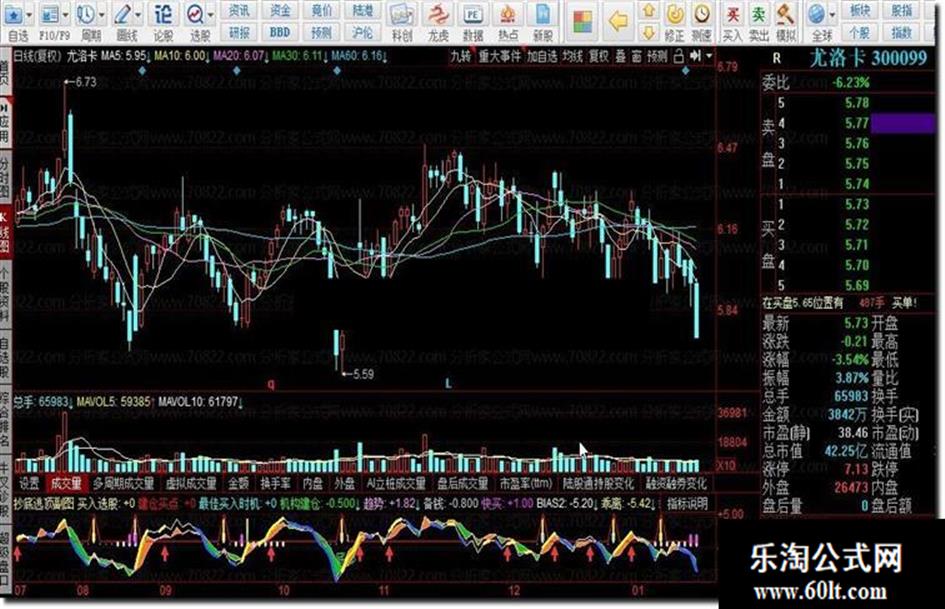Switch to the AI立桩成交量 tab
This screenshot has height=609, width=945.
tap(396, 484)
